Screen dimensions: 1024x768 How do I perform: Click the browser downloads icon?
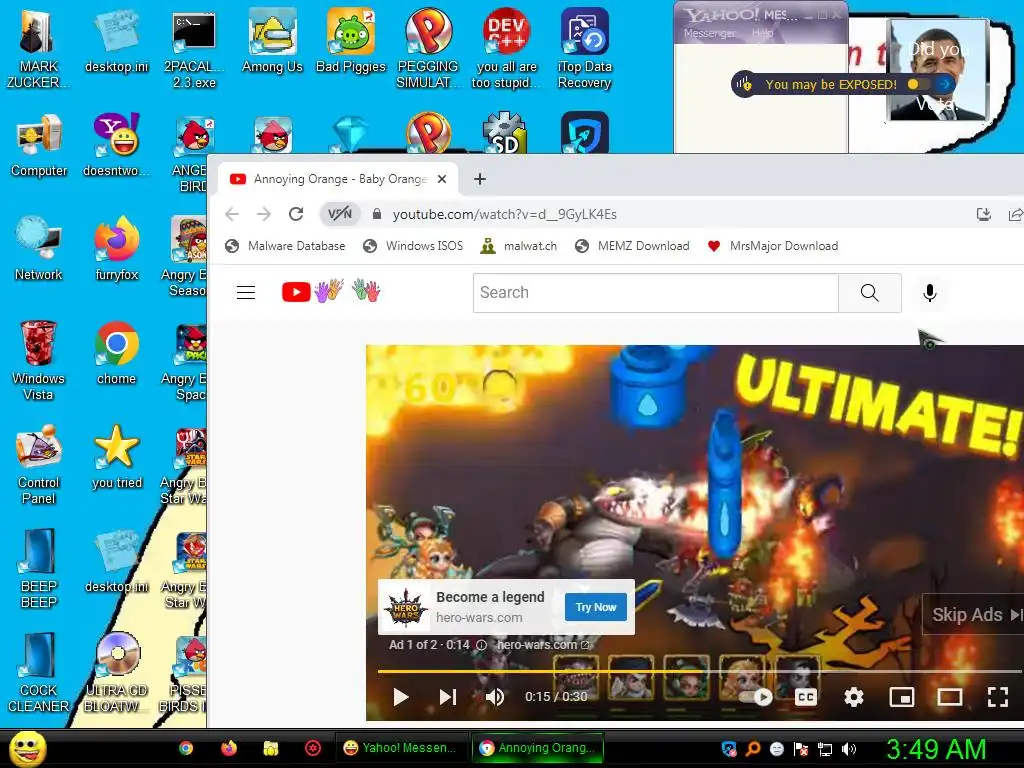pos(984,214)
